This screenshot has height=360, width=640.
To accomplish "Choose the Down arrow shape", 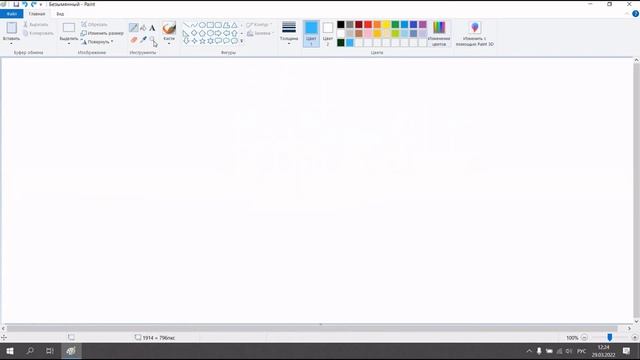I will [x=186, y=41].
